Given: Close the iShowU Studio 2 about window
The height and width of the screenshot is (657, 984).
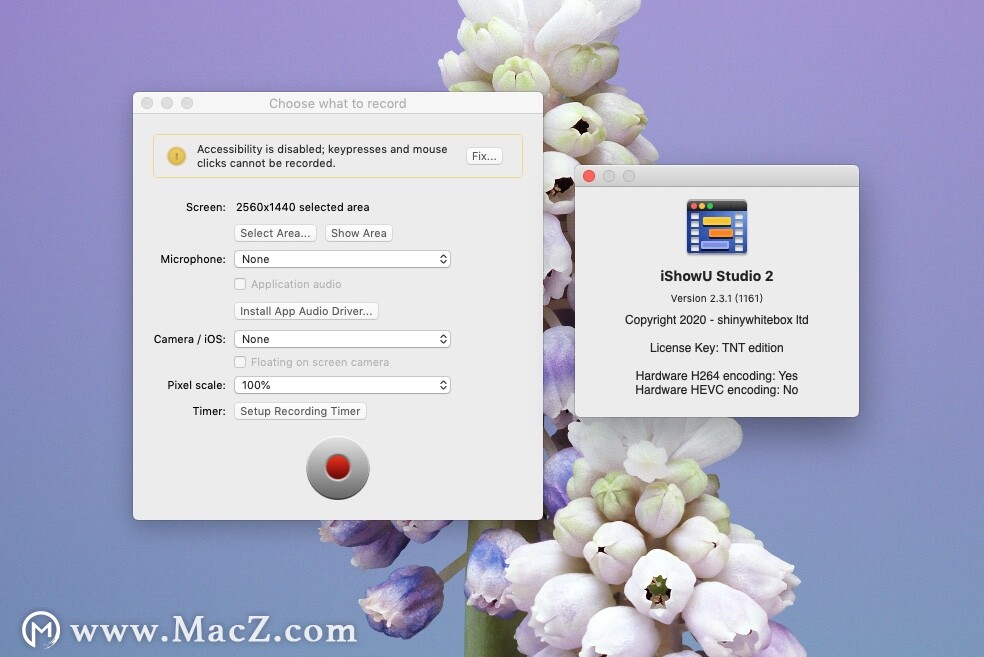Looking at the screenshot, I should [x=589, y=176].
